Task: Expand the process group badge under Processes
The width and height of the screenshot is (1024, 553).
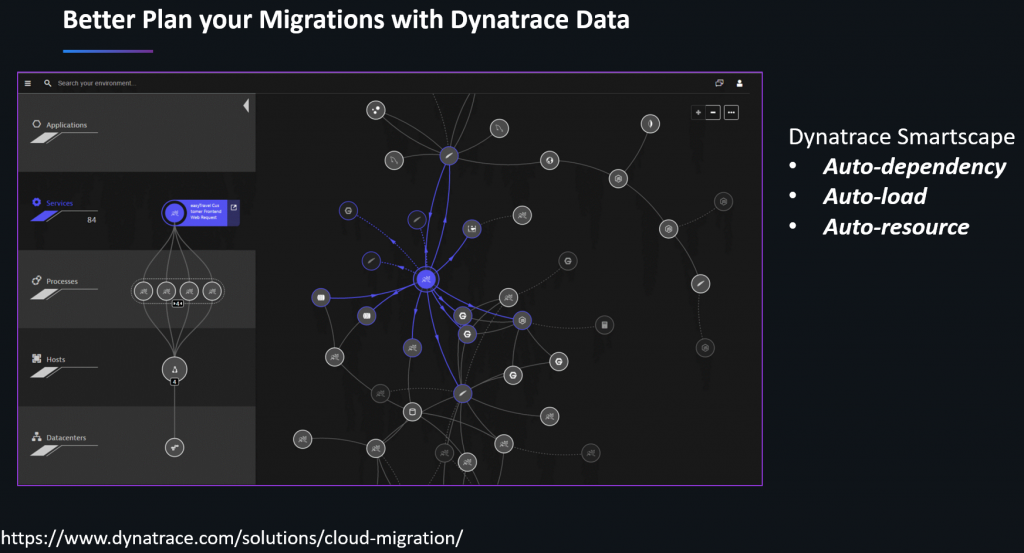Action: click(x=178, y=304)
